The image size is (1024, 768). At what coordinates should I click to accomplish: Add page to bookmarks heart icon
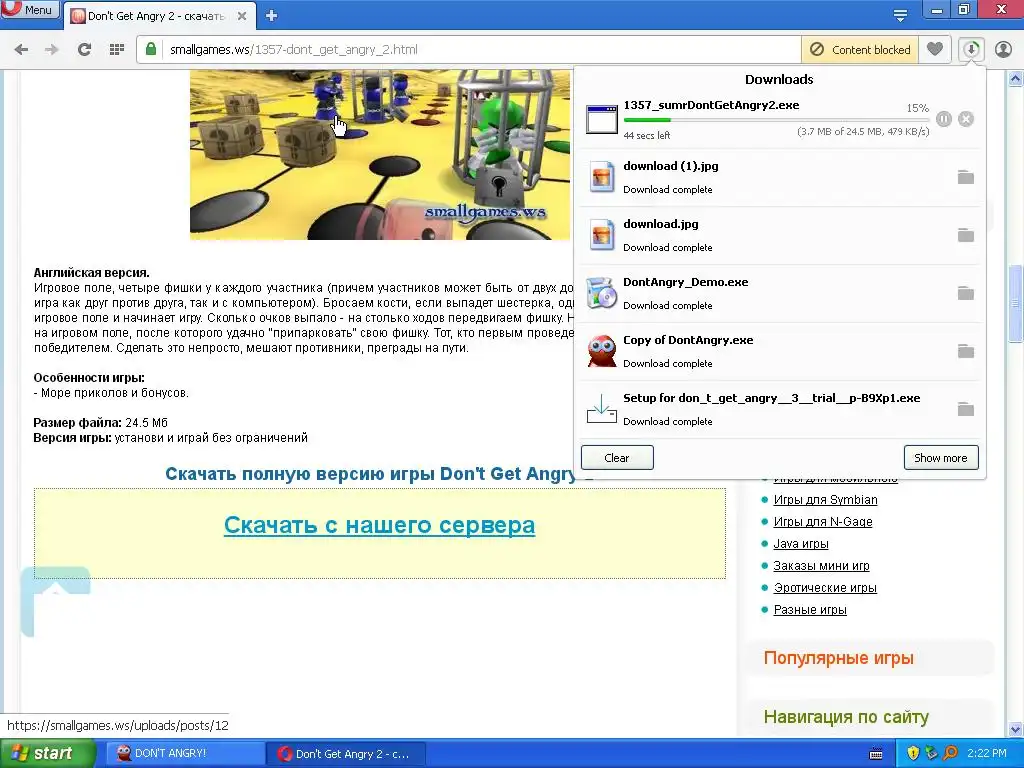tap(935, 50)
